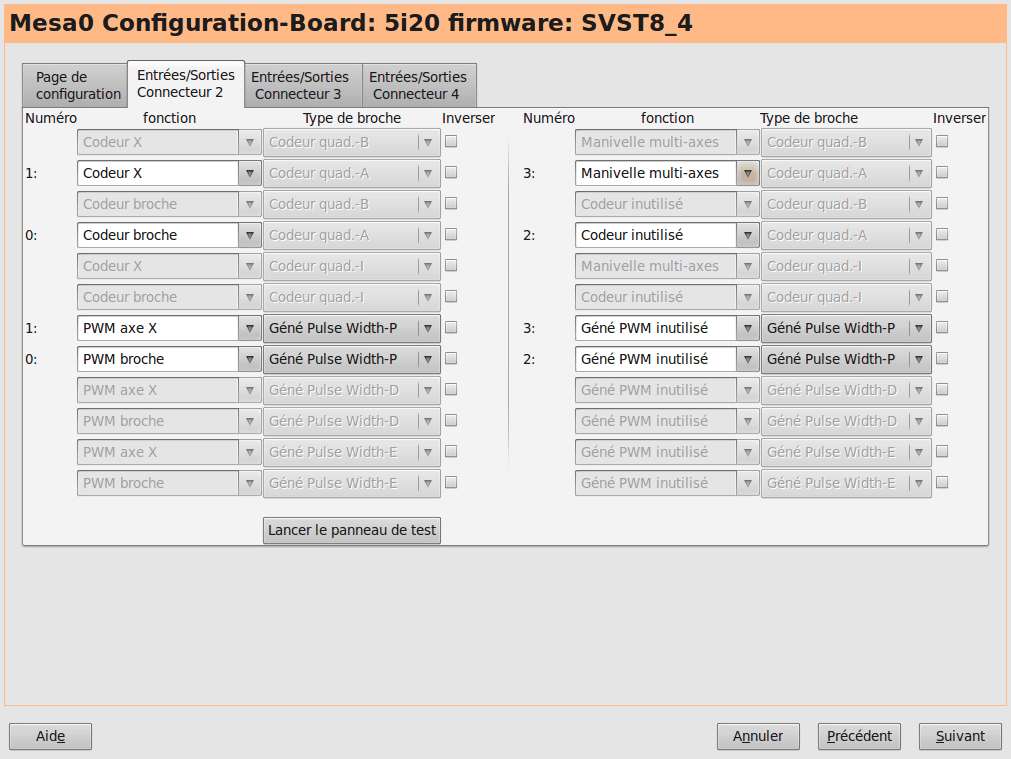Toggle Inverser for Codeur broche quad.-B row

pos(451,203)
